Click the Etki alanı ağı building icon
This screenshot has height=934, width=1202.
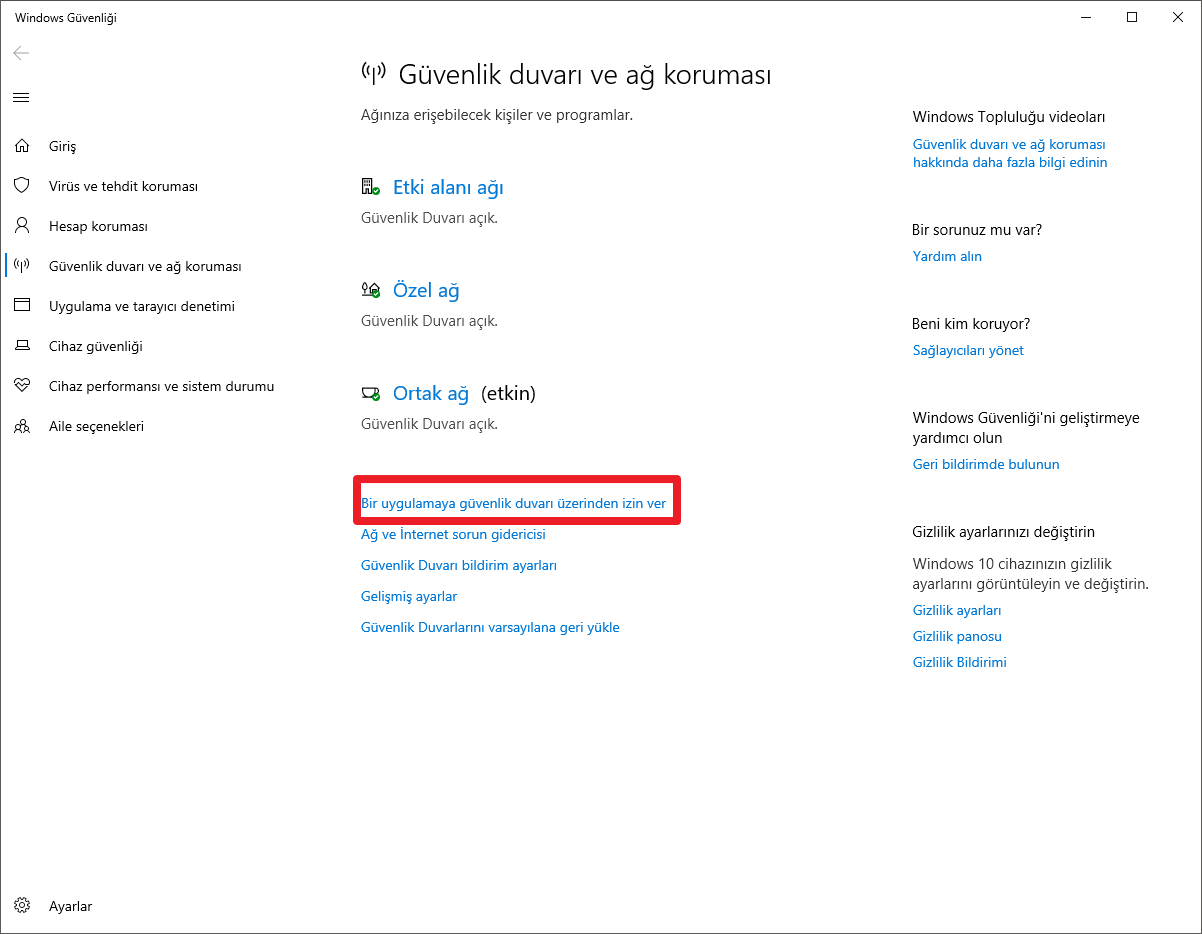tap(370, 187)
